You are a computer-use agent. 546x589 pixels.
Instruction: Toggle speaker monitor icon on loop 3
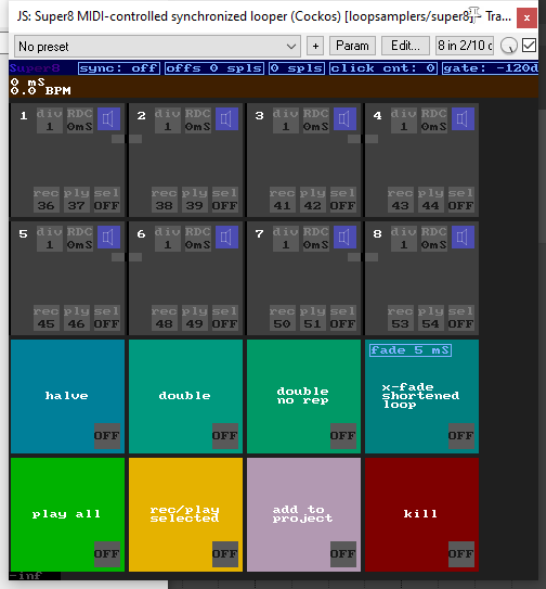point(345,119)
